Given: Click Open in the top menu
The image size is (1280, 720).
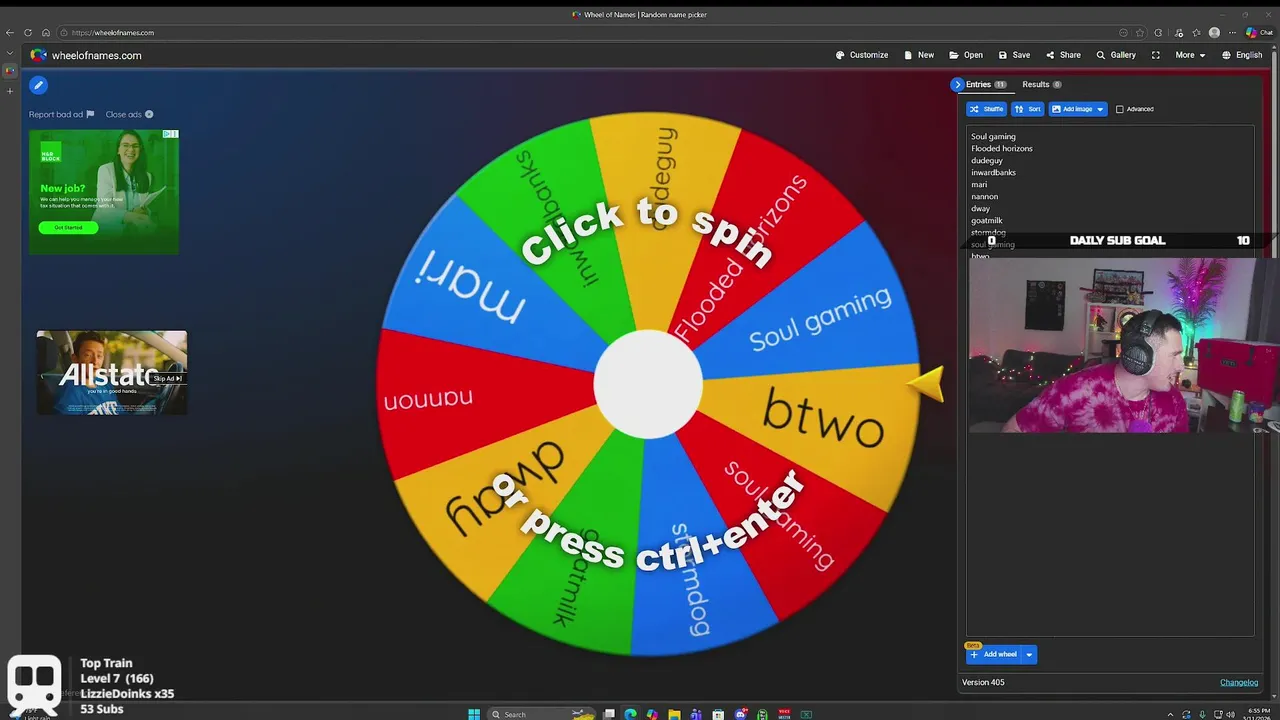Looking at the screenshot, I should (x=966, y=55).
